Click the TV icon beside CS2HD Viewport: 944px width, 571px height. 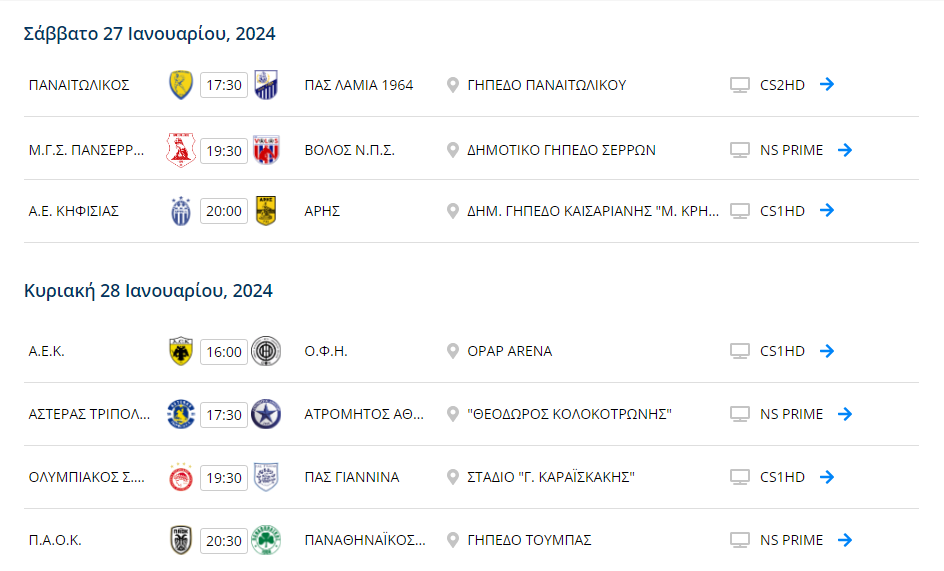click(740, 85)
